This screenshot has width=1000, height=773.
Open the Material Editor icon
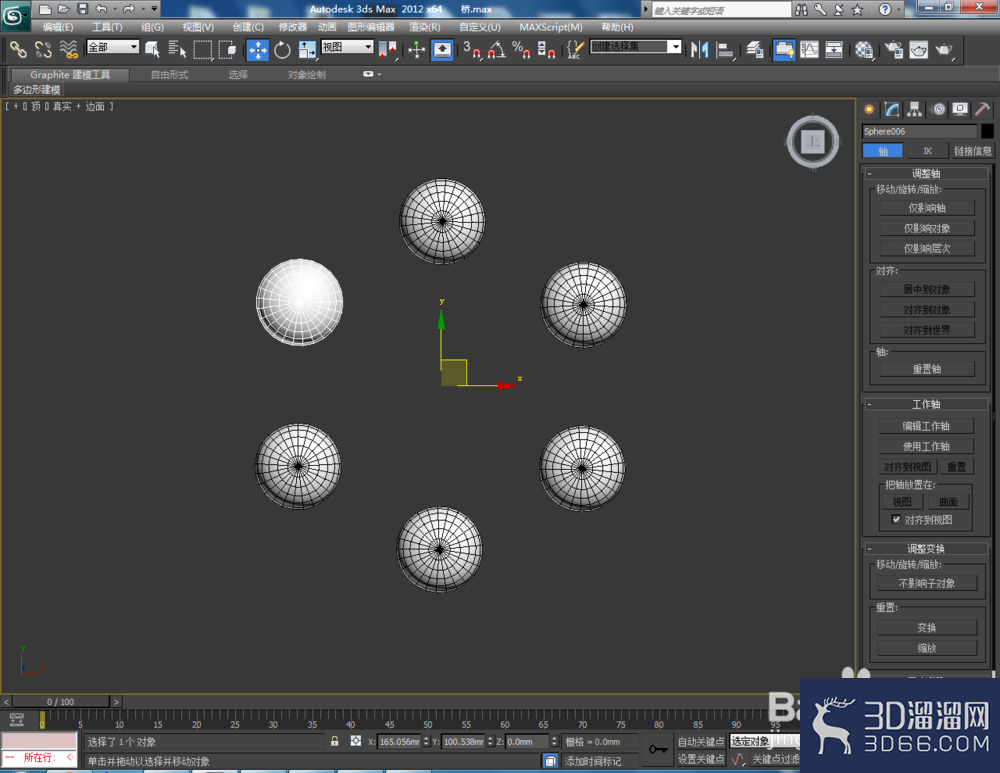(x=864, y=50)
